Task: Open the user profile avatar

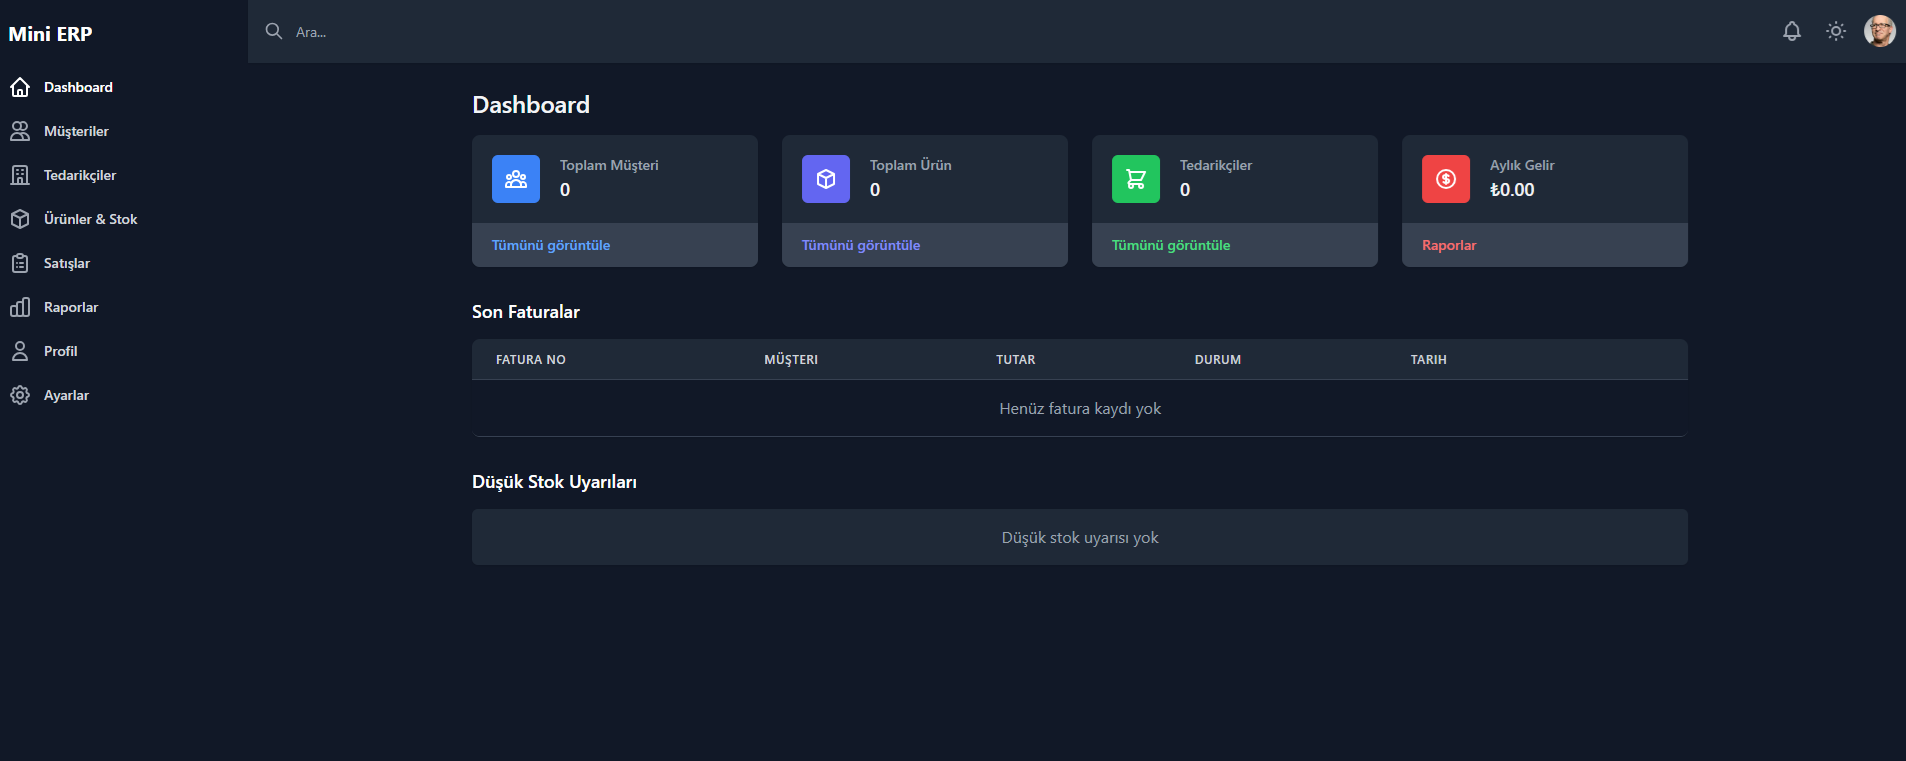Action: click(1879, 31)
